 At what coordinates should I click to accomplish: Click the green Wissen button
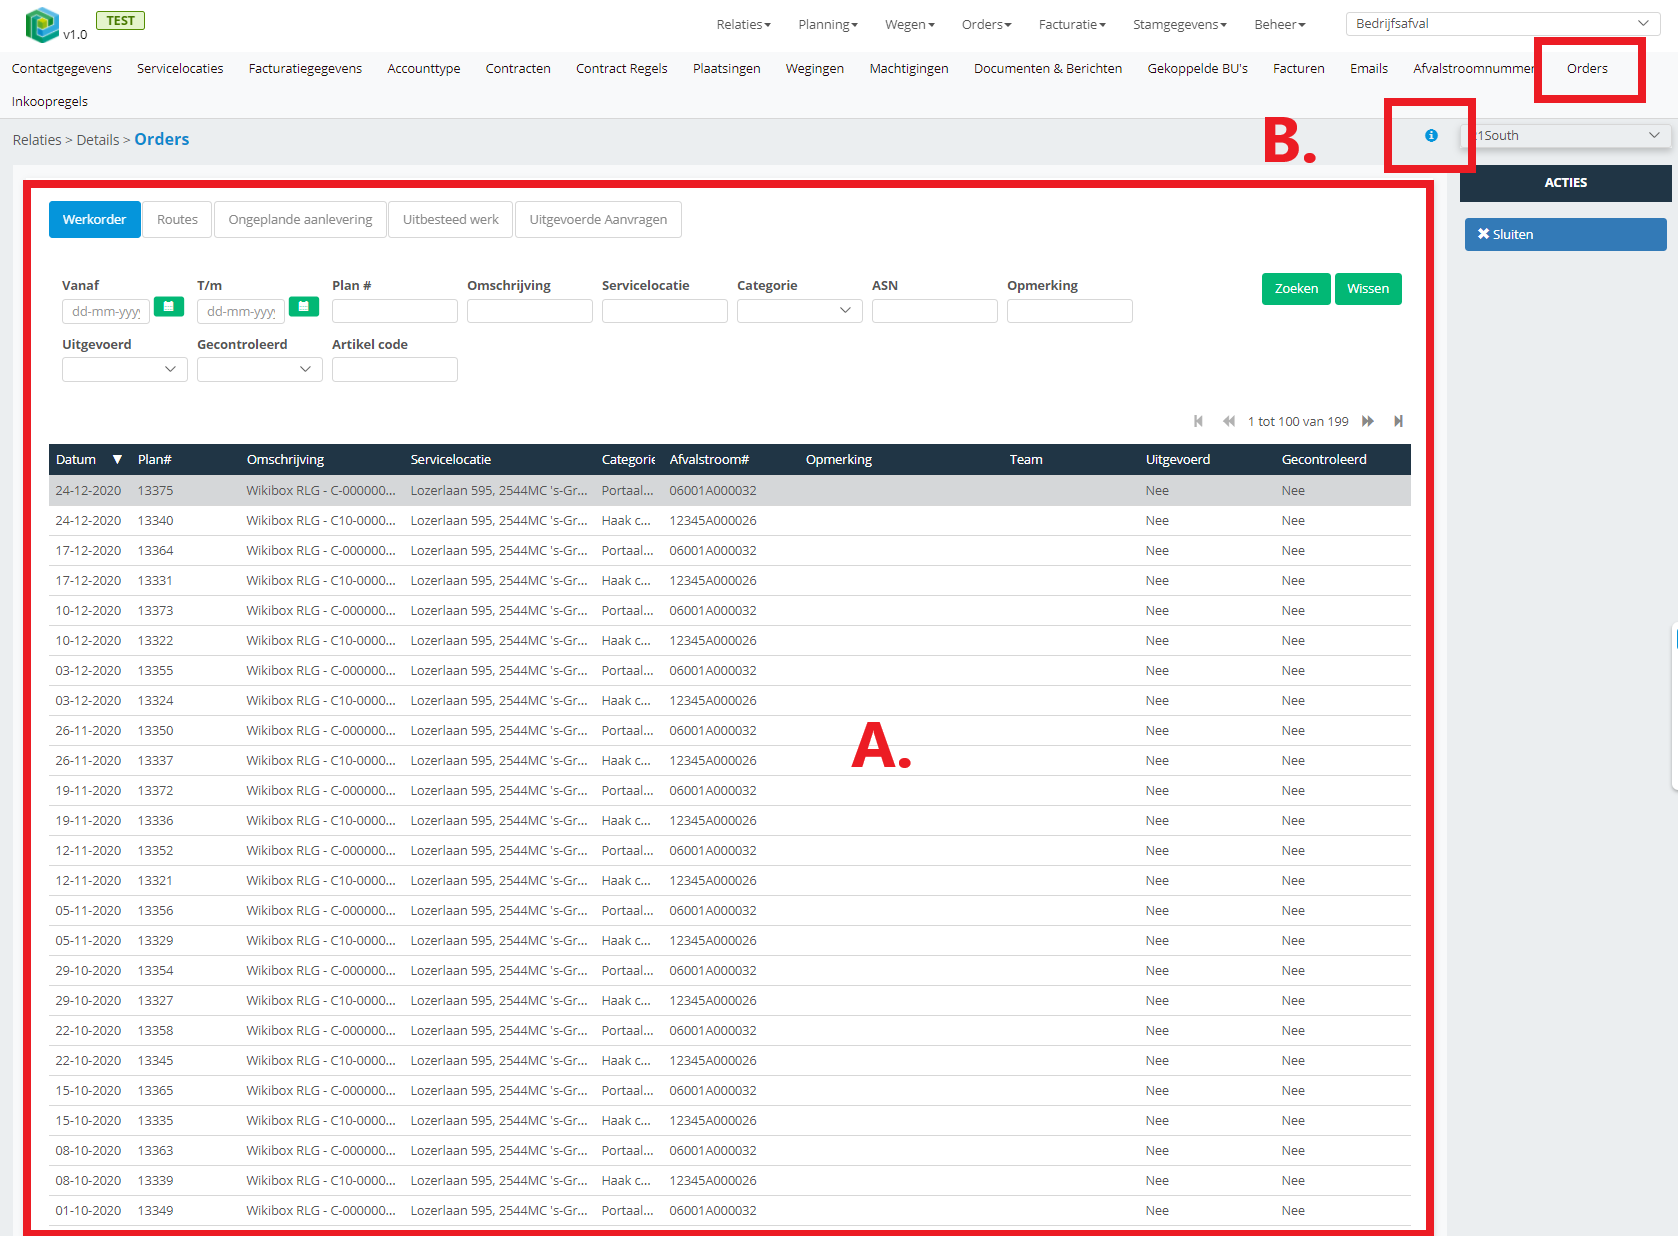pyautogui.click(x=1368, y=288)
